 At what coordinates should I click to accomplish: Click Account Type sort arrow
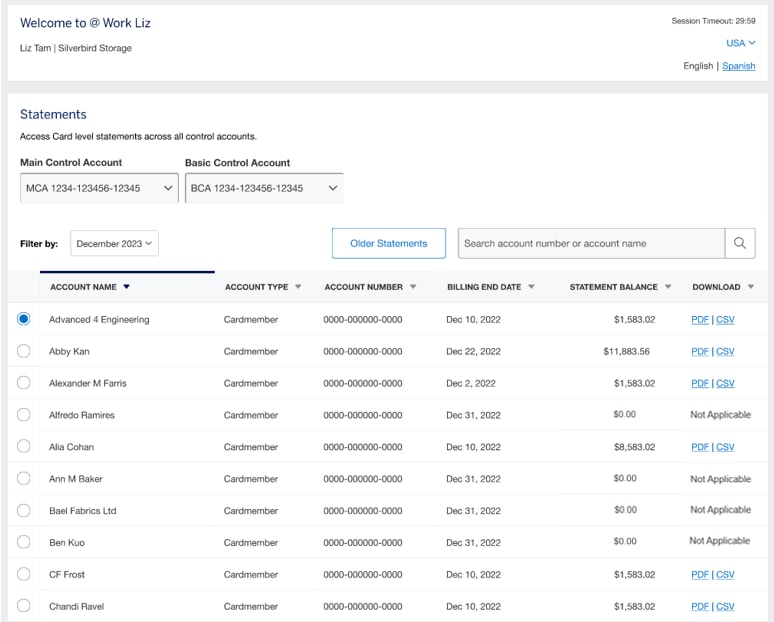298,287
